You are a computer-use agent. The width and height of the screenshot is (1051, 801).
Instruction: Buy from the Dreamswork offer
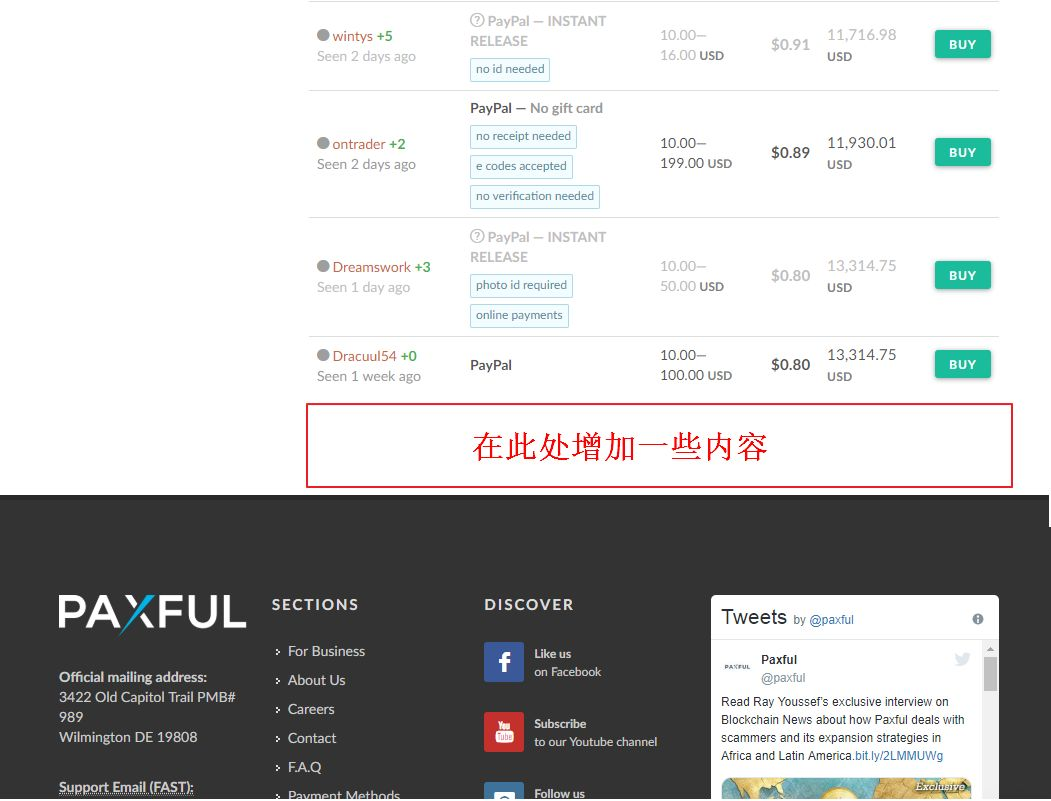click(x=963, y=275)
